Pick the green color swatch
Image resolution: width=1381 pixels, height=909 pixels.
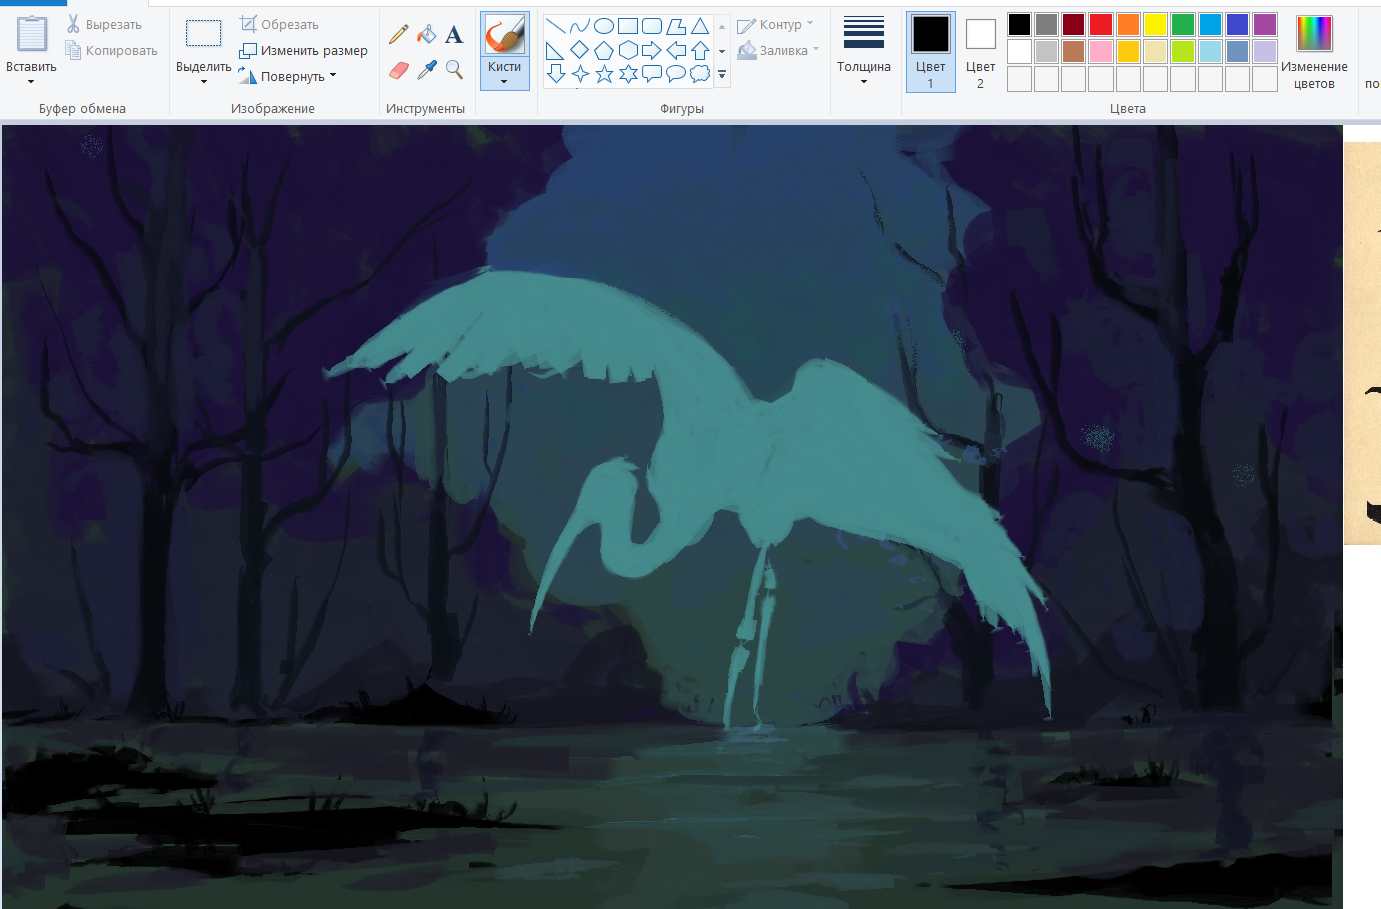coord(1183,24)
